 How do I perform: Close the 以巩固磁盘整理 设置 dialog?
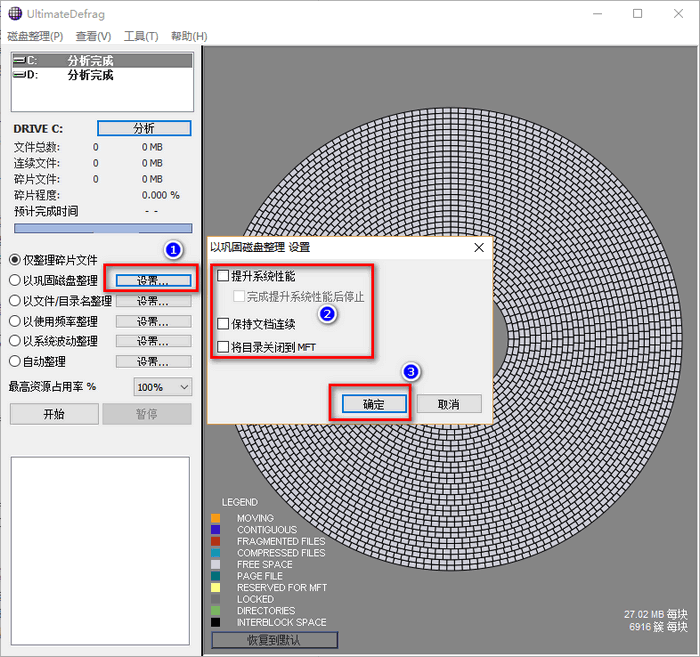point(479,247)
